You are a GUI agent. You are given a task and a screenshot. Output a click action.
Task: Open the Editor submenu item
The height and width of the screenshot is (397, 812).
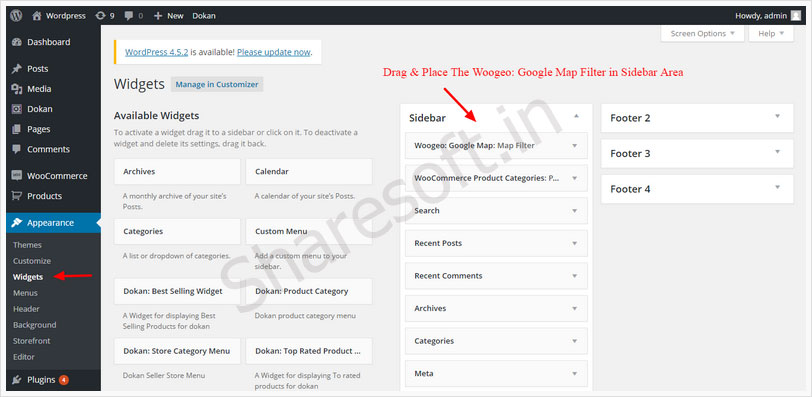click(24, 357)
